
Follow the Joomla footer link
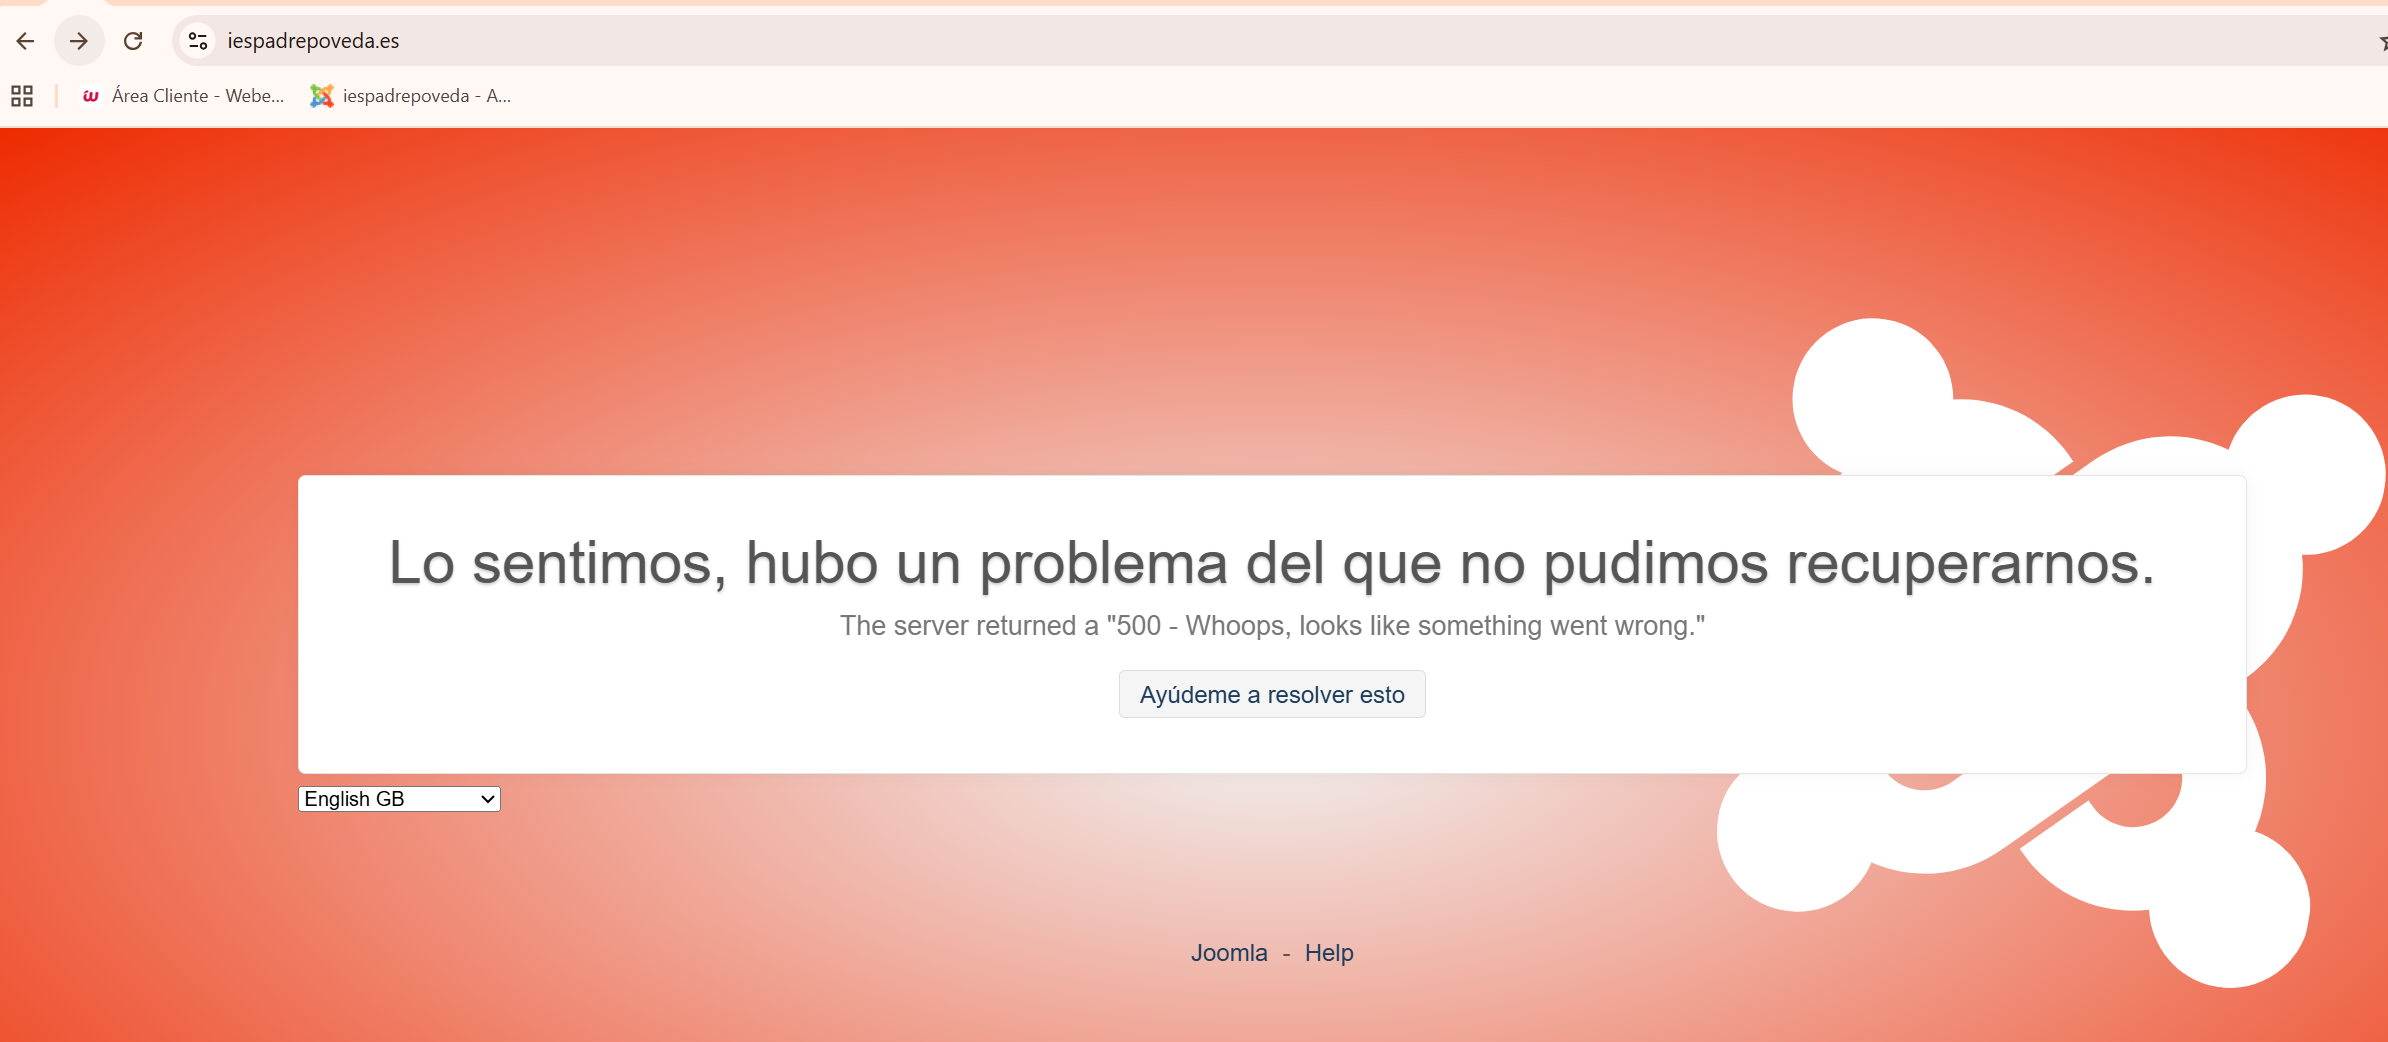(x=1228, y=953)
